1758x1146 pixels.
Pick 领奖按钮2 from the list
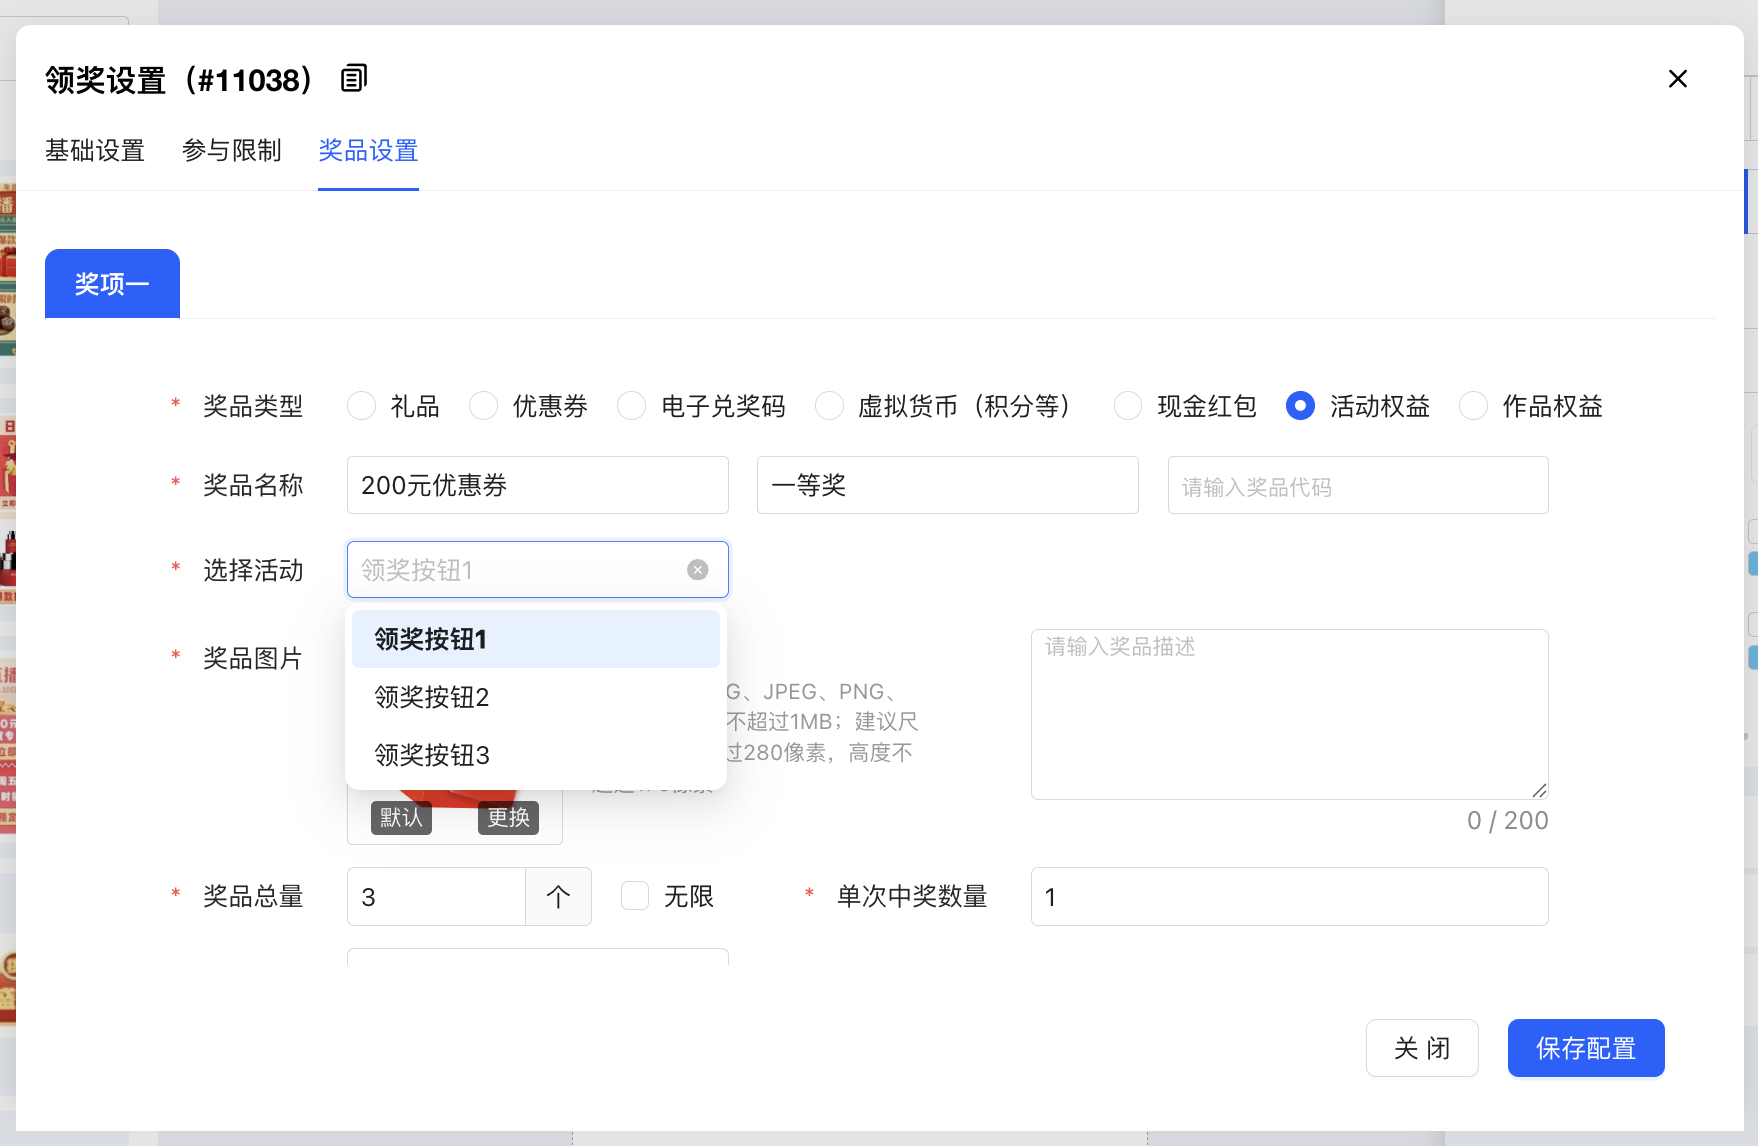pyautogui.click(x=432, y=697)
